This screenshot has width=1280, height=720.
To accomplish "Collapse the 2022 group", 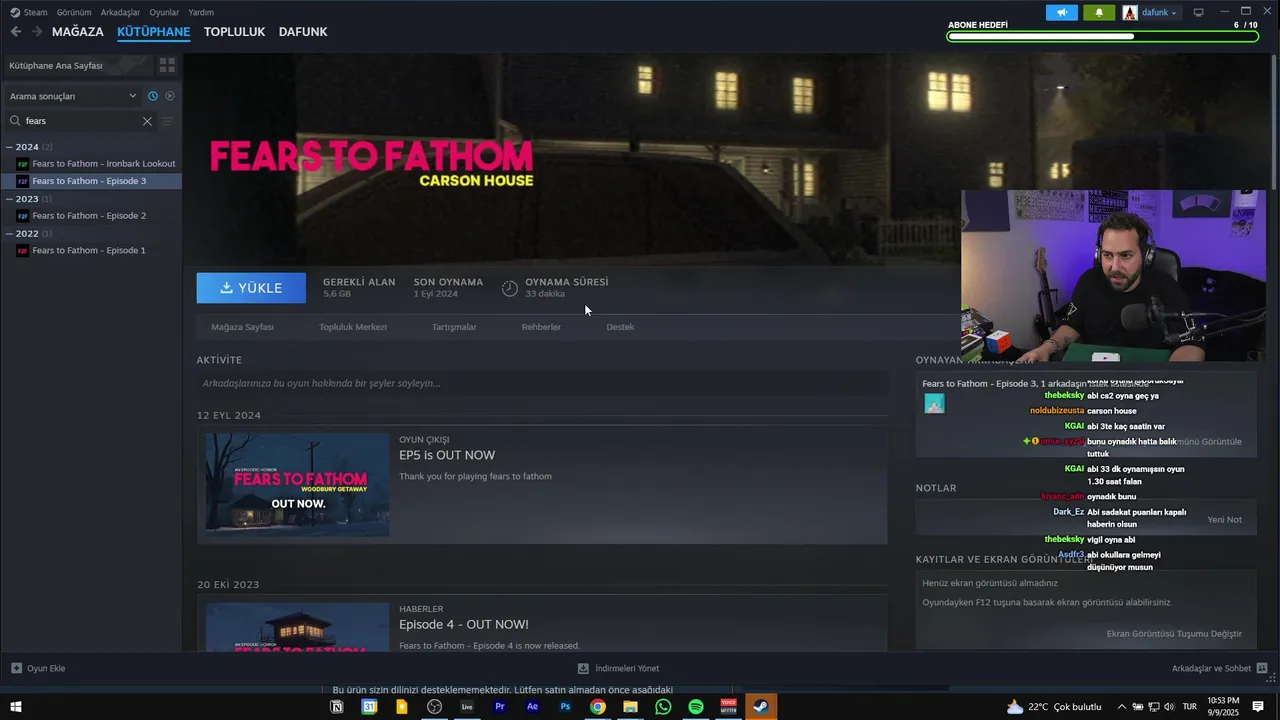I will [x=9, y=234].
